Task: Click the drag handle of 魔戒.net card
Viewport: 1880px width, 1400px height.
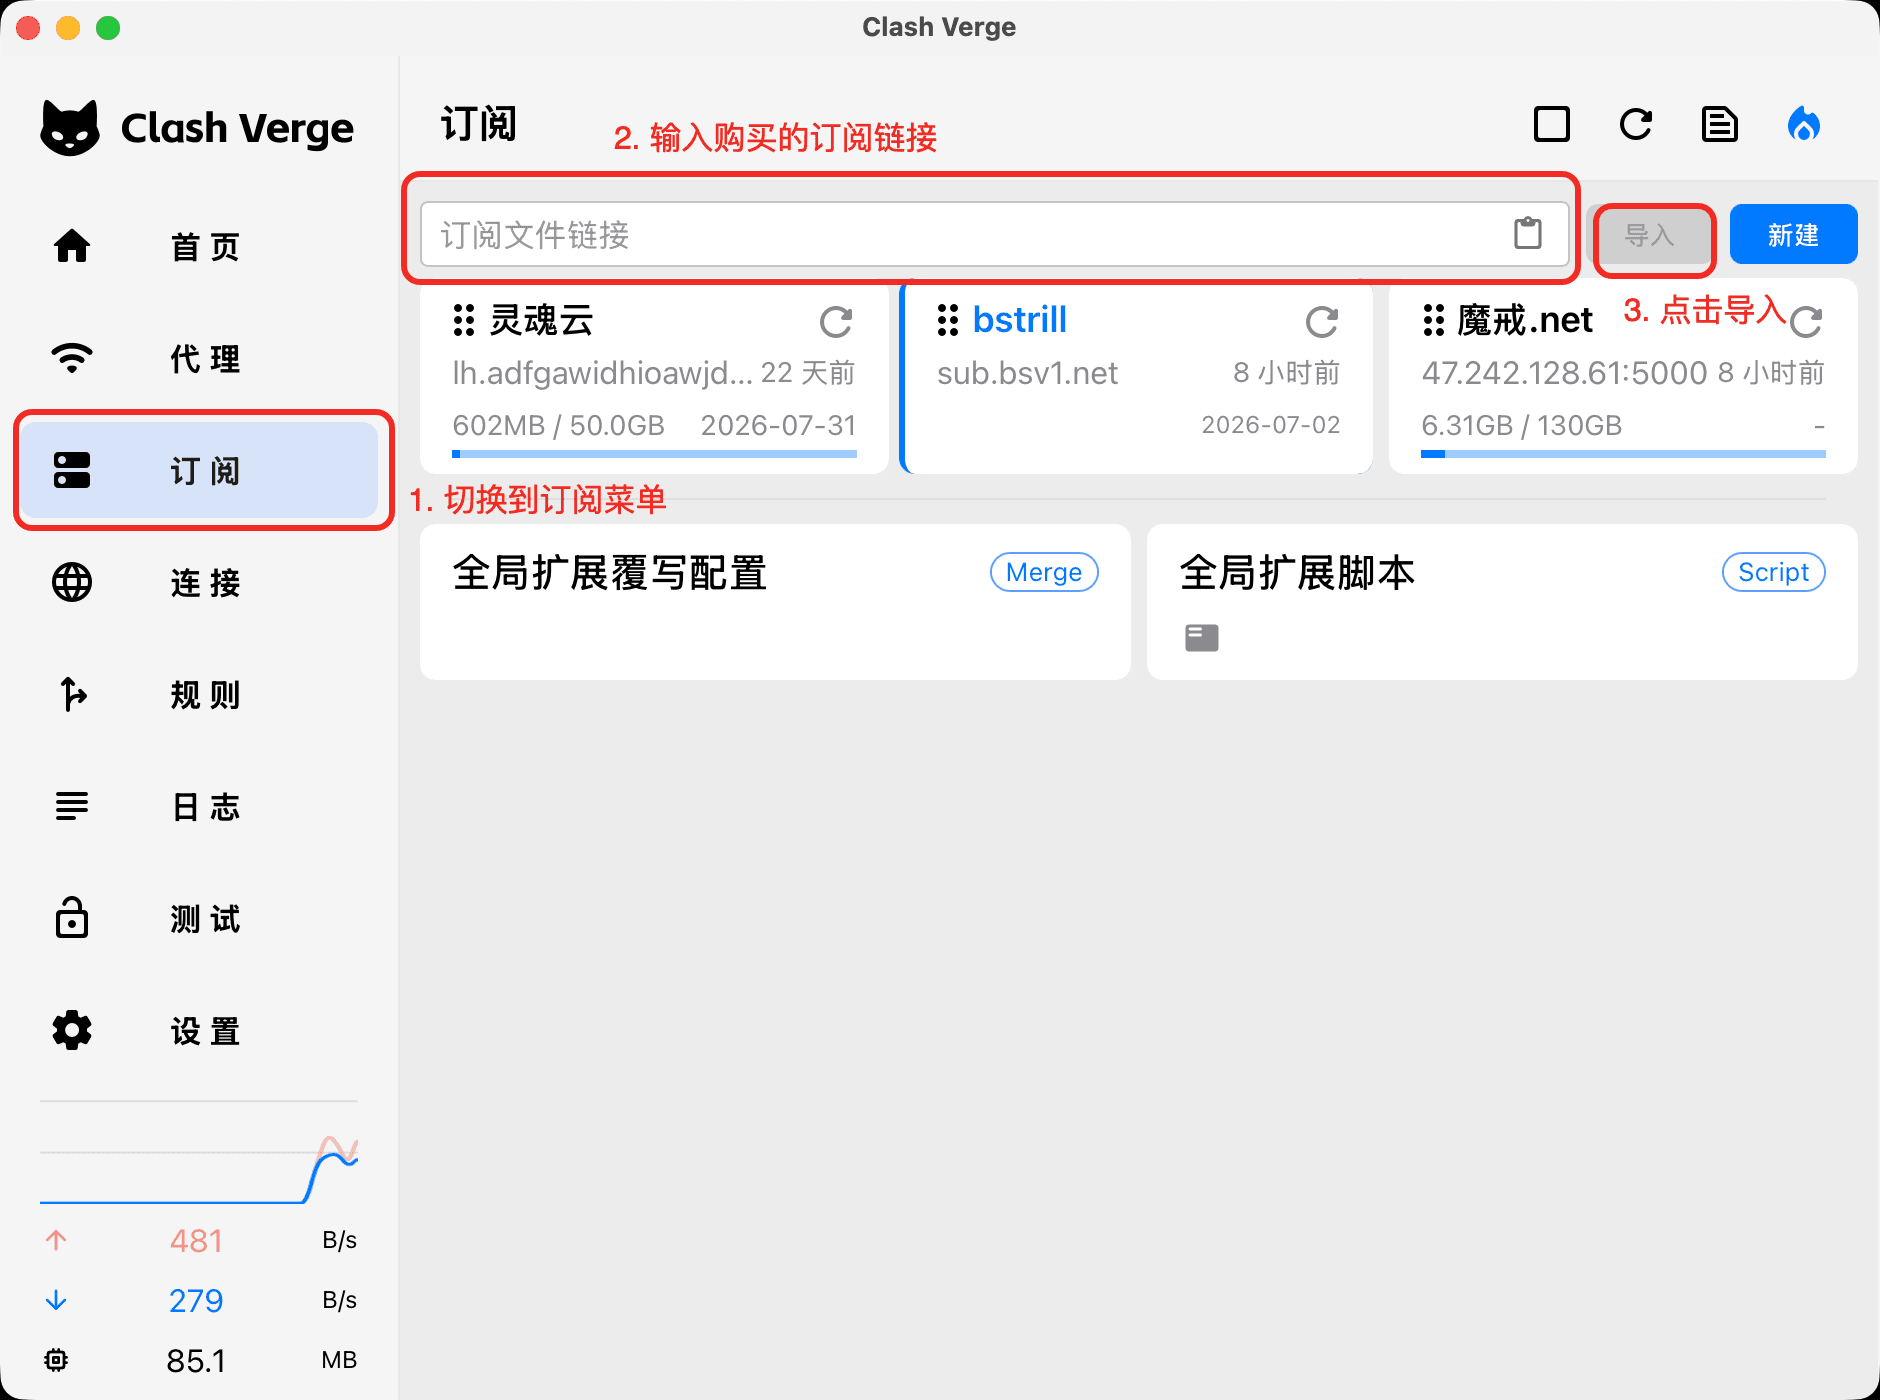Action: point(1433,320)
